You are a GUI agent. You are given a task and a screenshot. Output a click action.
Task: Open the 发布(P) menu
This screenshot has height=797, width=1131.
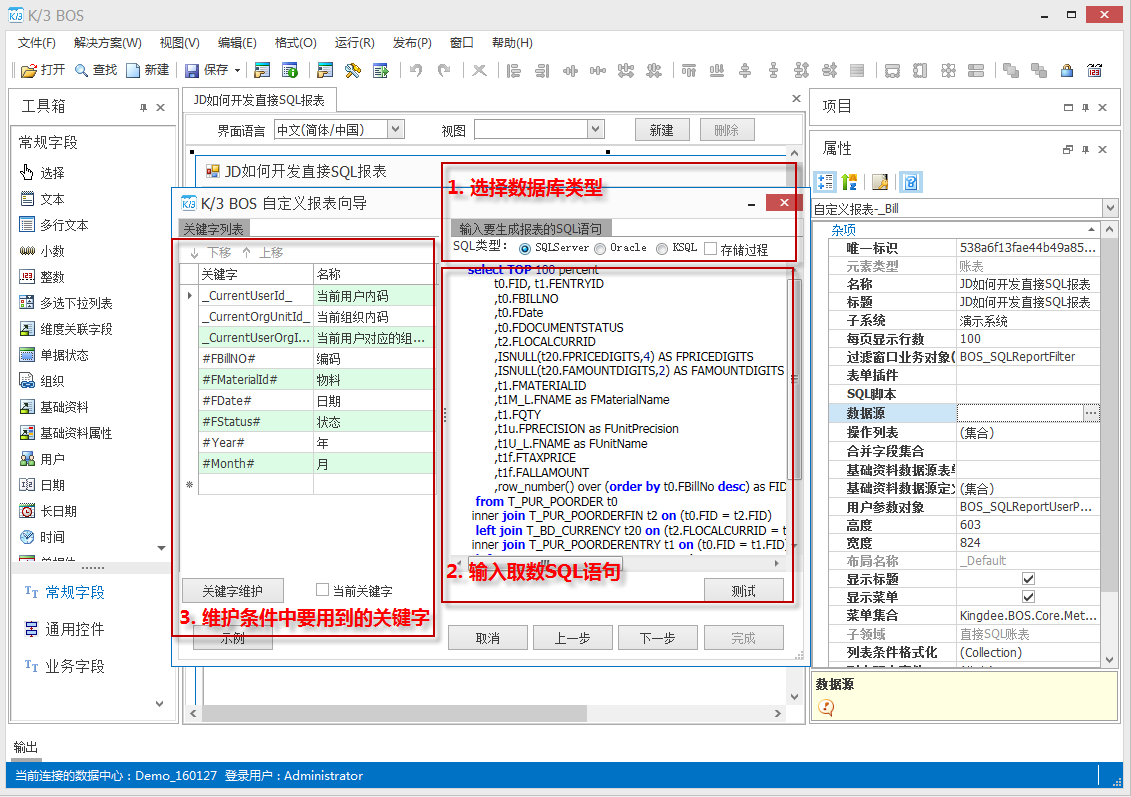[x=413, y=43]
